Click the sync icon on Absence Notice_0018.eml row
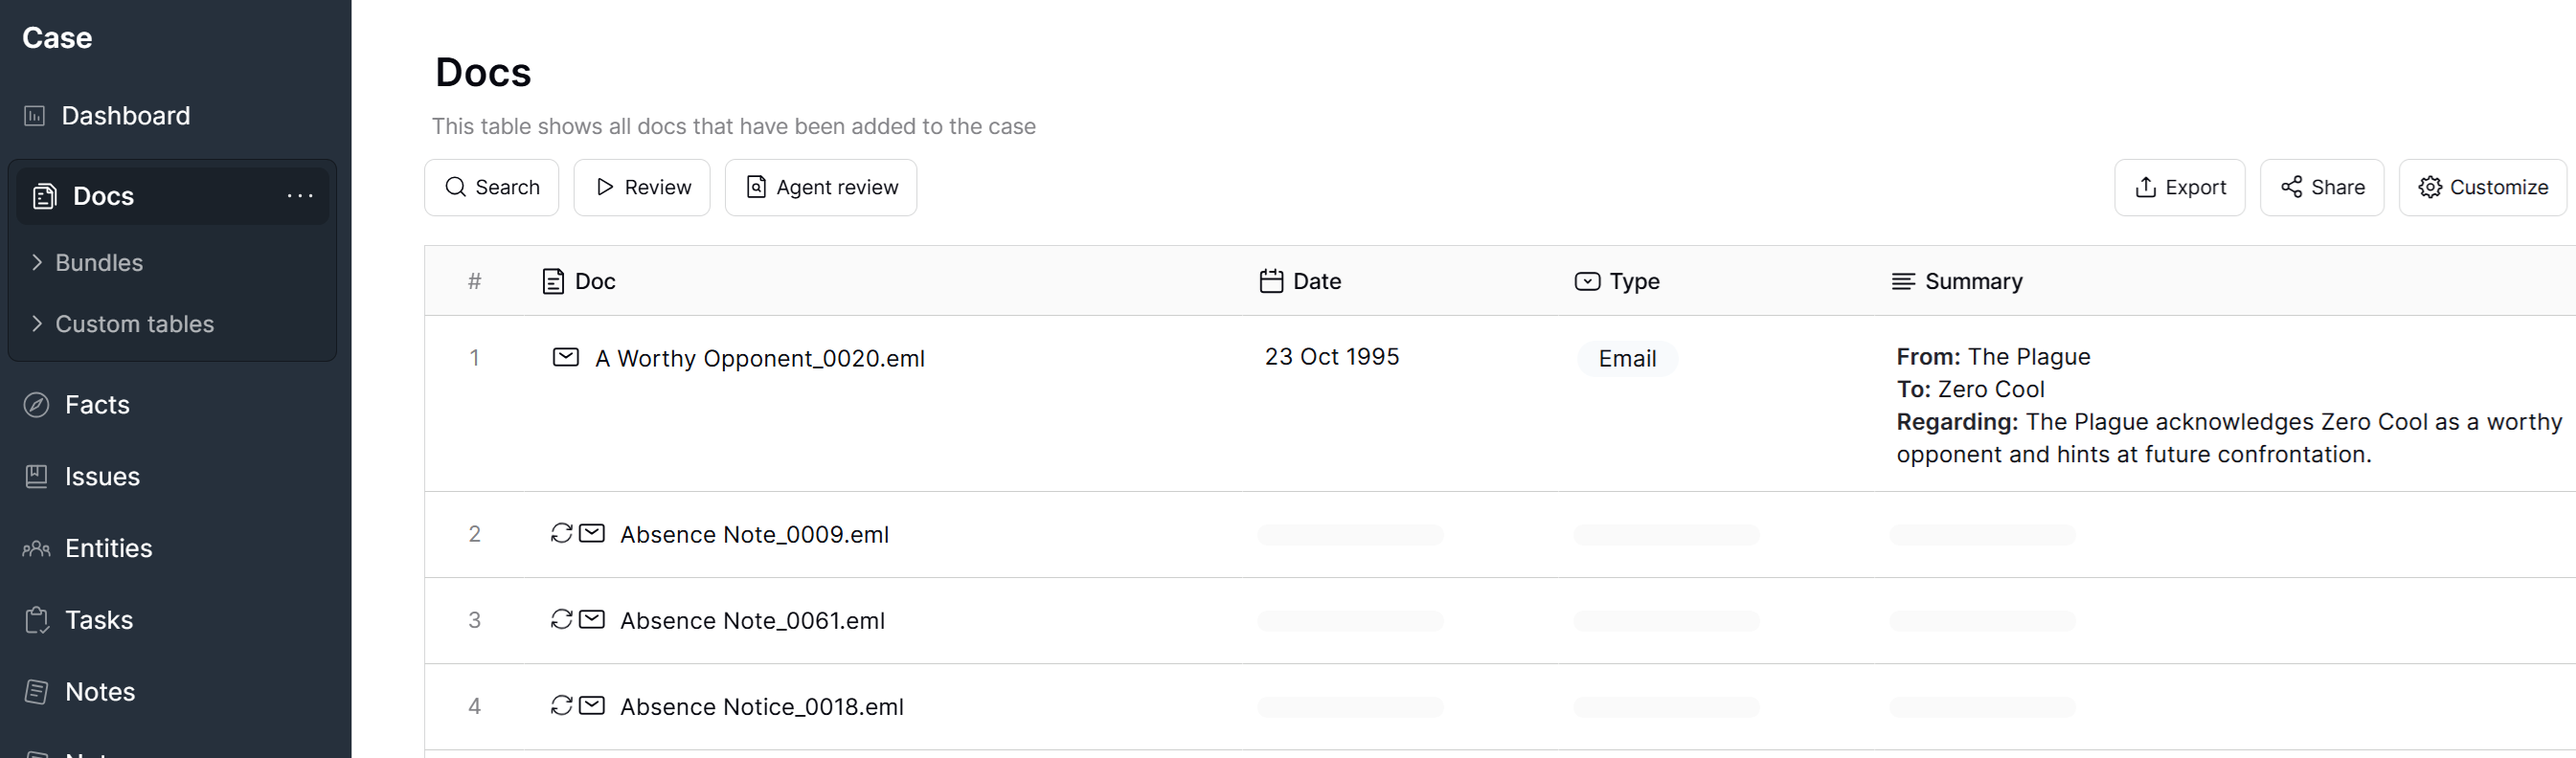The width and height of the screenshot is (2576, 758). tap(561, 705)
